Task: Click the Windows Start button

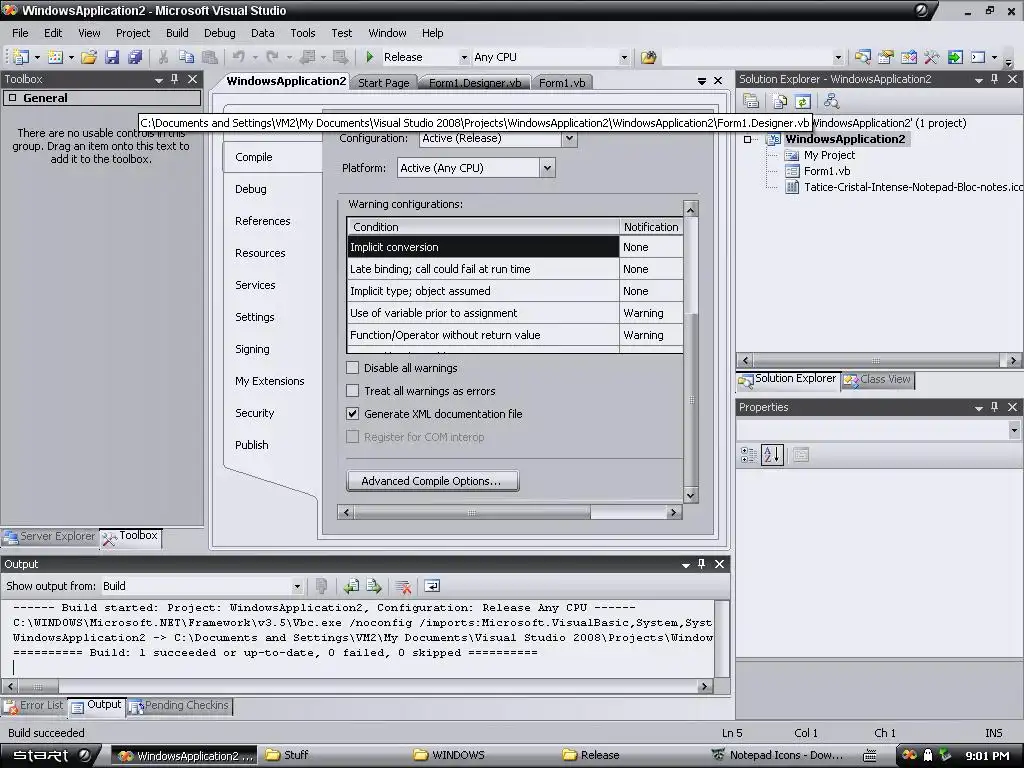Action: [x=50, y=755]
